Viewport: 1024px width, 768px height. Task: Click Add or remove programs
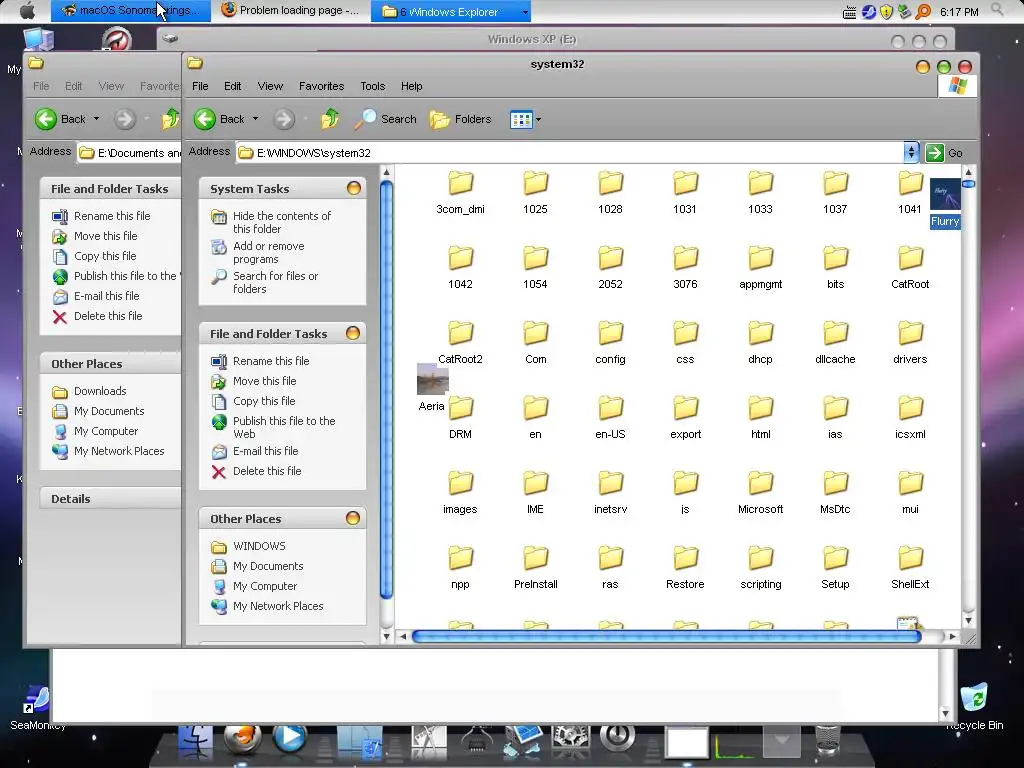(x=268, y=252)
